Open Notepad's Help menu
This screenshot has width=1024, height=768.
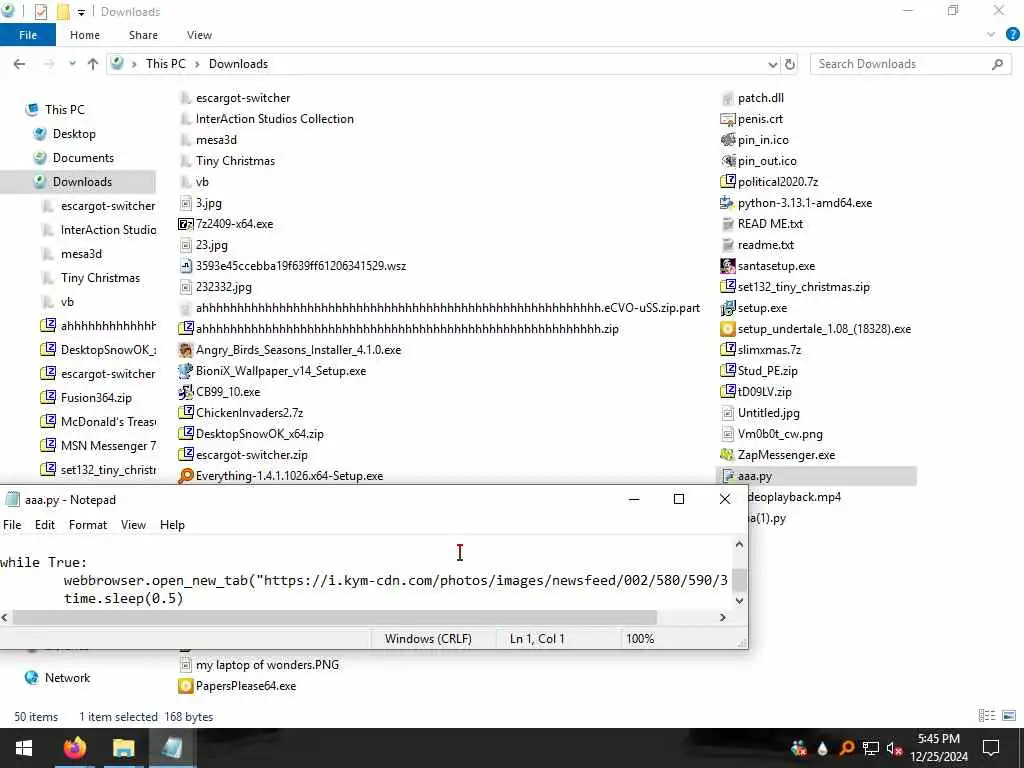pyautogui.click(x=172, y=524)
